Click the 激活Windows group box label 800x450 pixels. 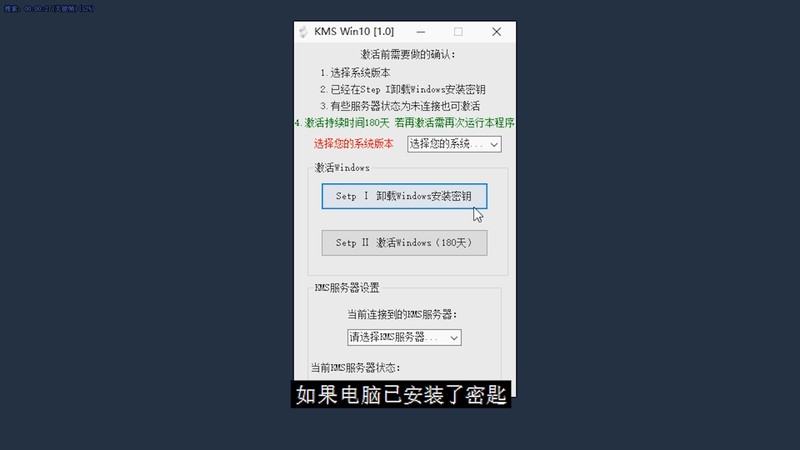click(342, 167)
